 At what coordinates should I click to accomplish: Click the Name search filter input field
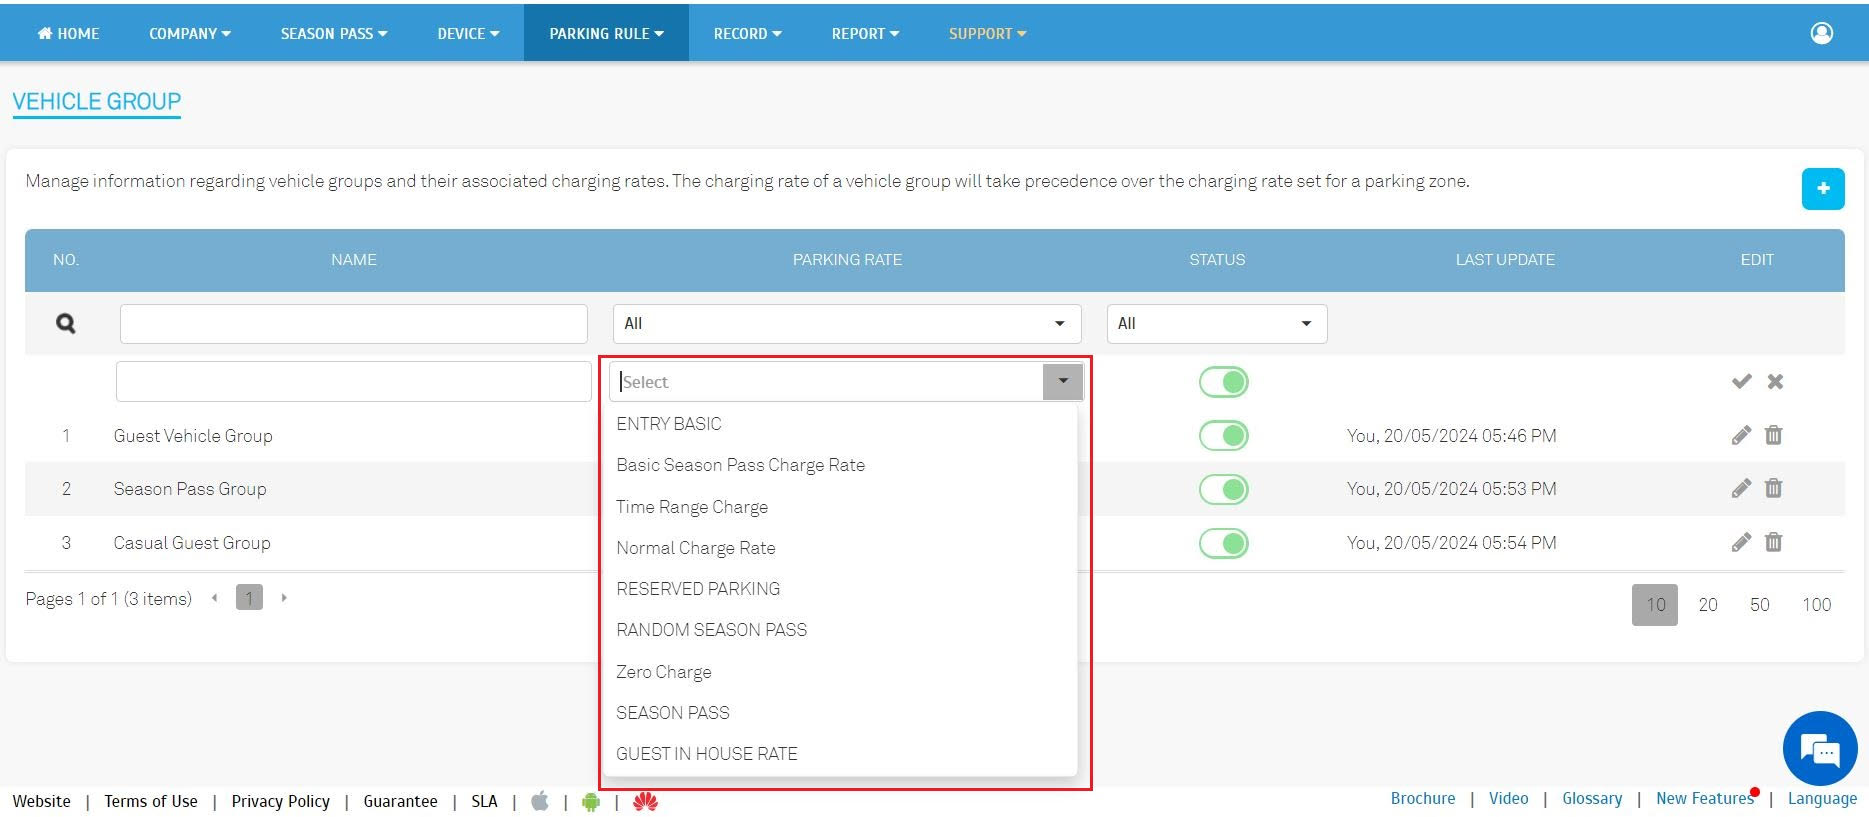tap(353, 323)
